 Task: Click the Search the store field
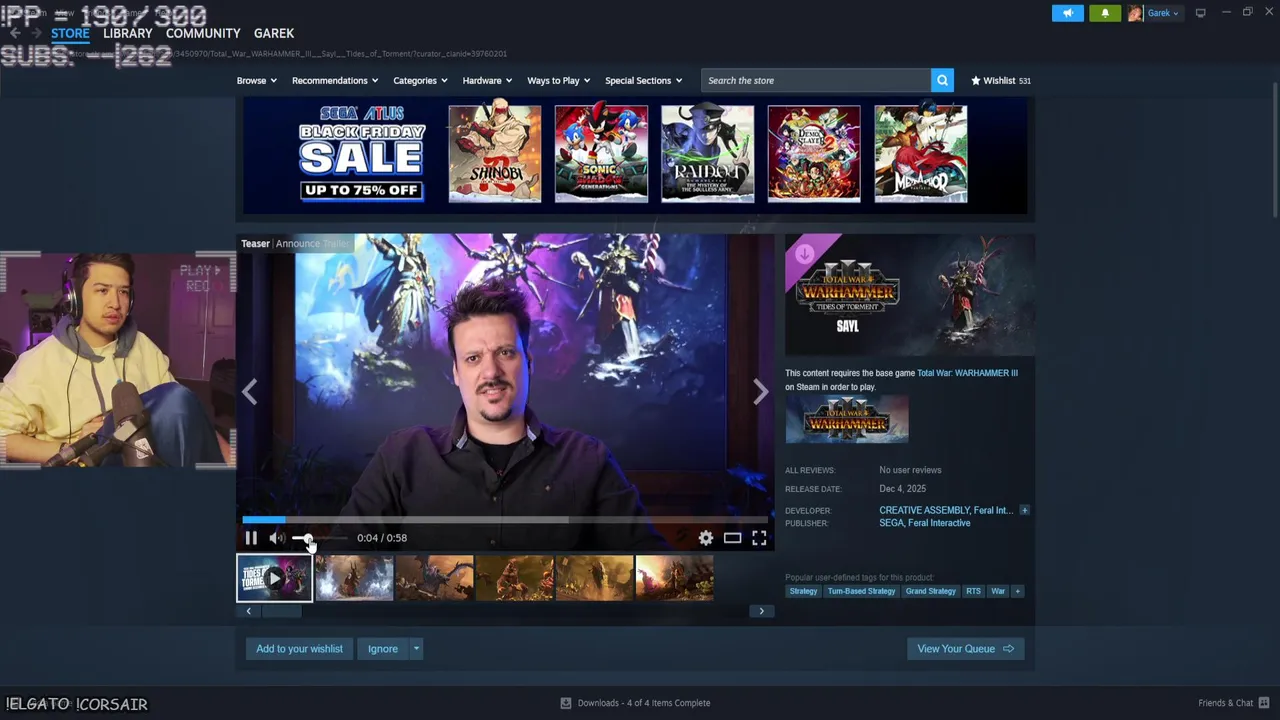pyautogui.click(x=816, y=80)
